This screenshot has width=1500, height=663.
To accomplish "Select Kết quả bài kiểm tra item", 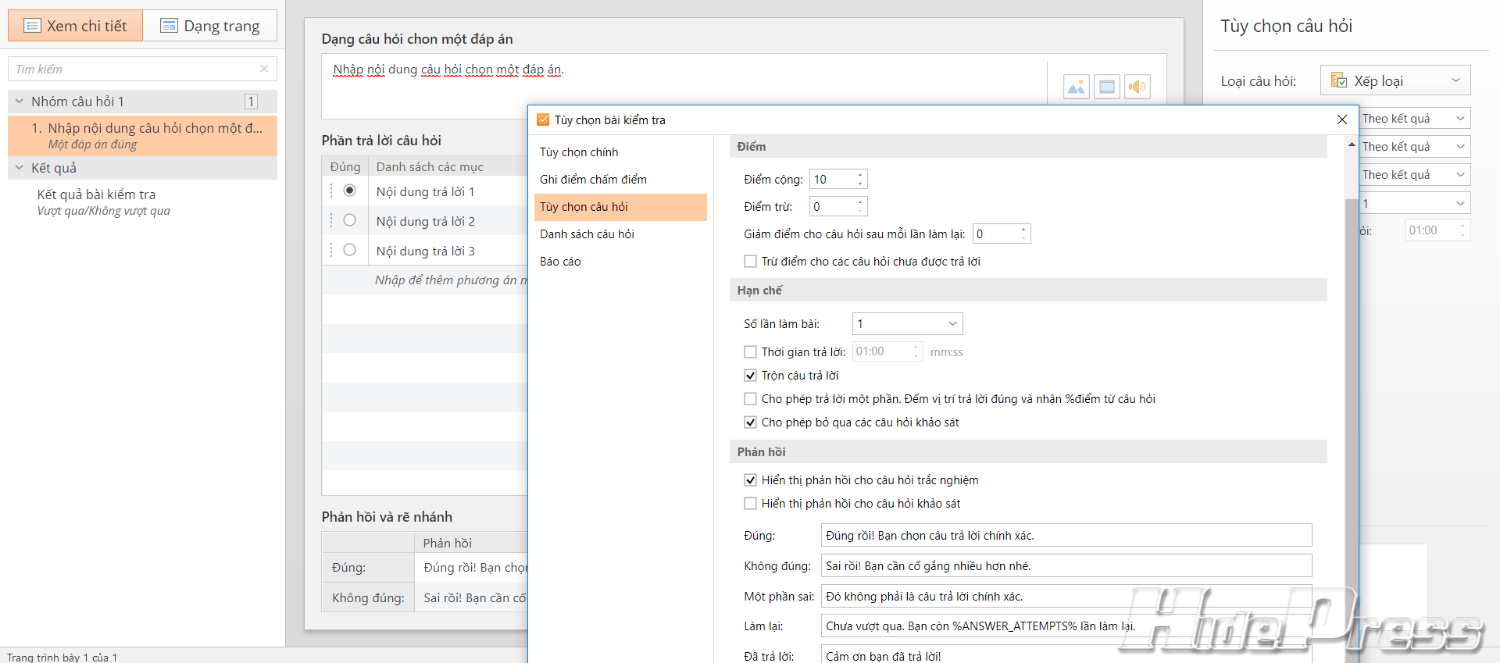I will [x=96, y=195].
